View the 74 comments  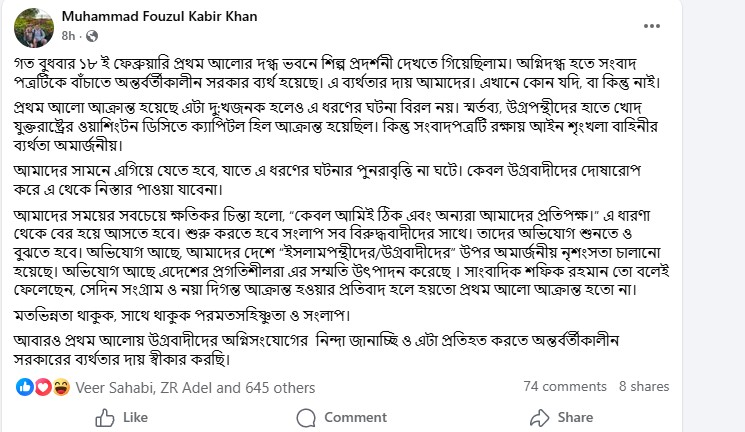click(x=565, y=386)
